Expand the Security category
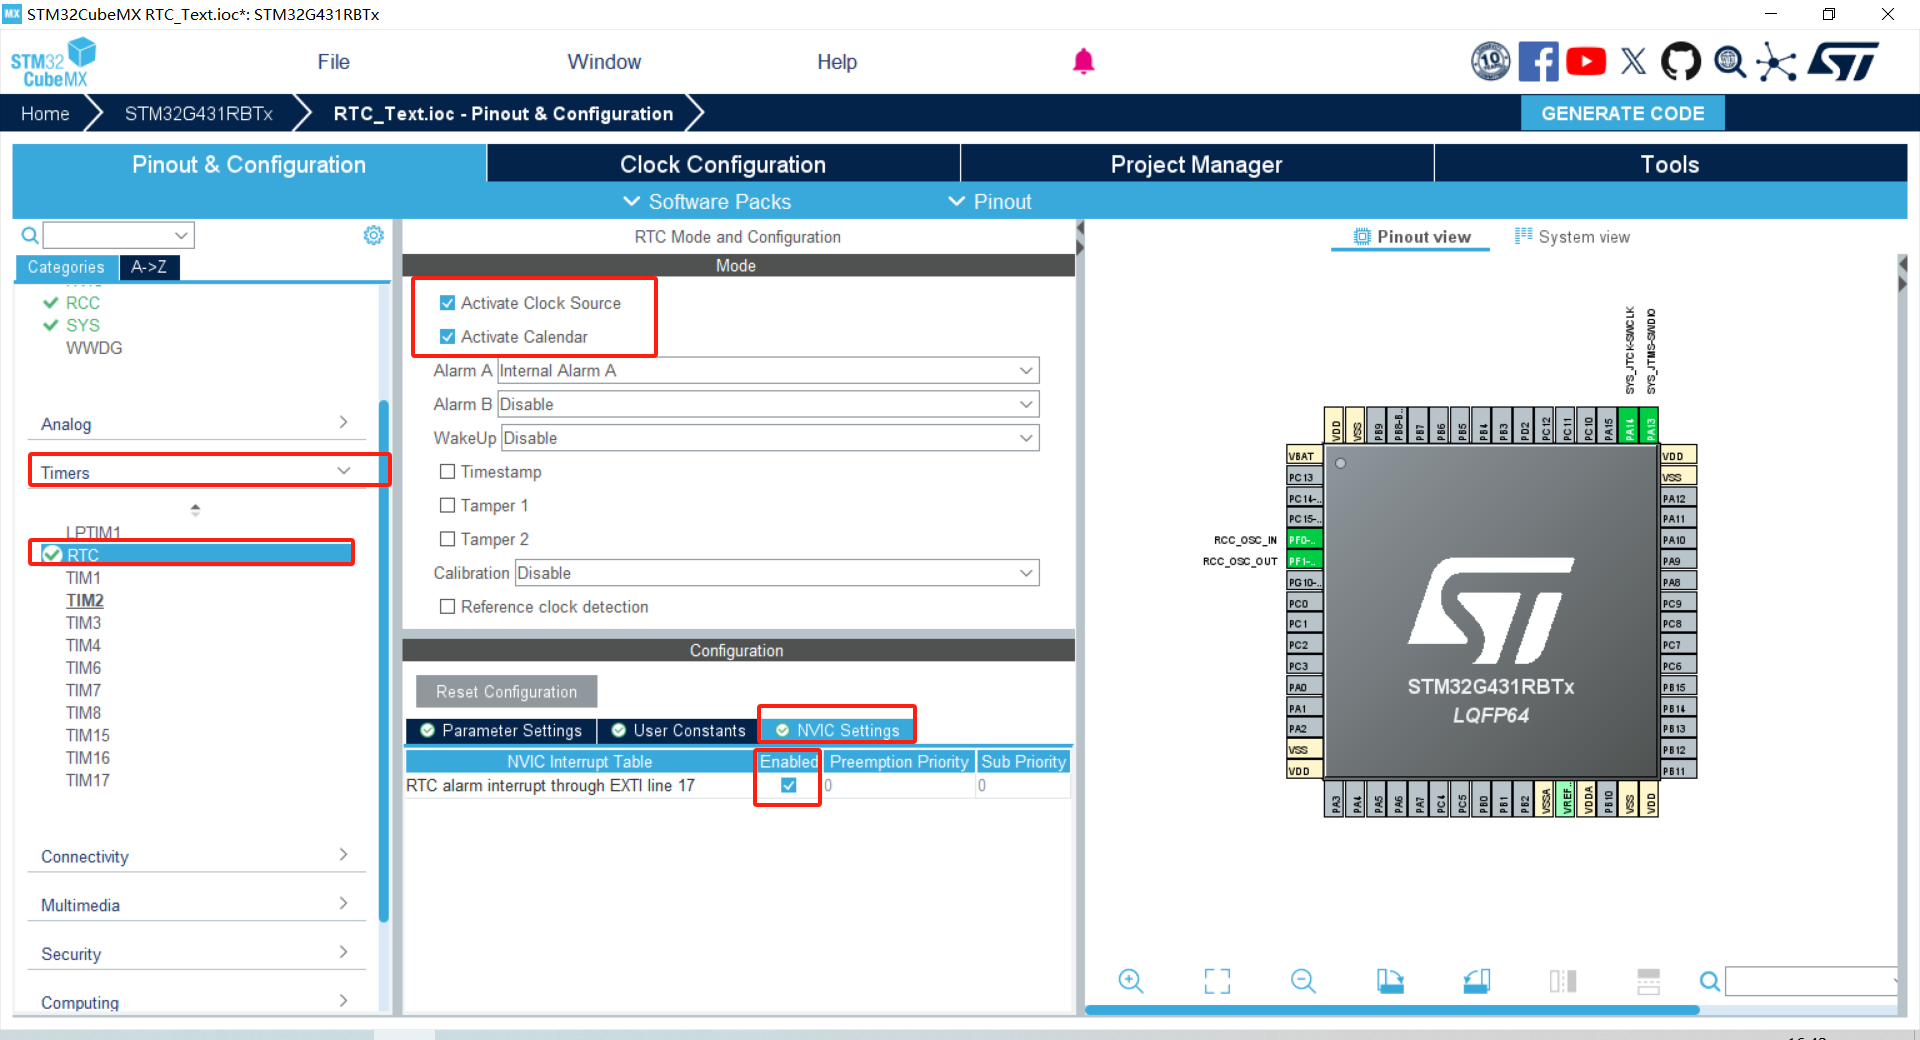 pos(196,954)
